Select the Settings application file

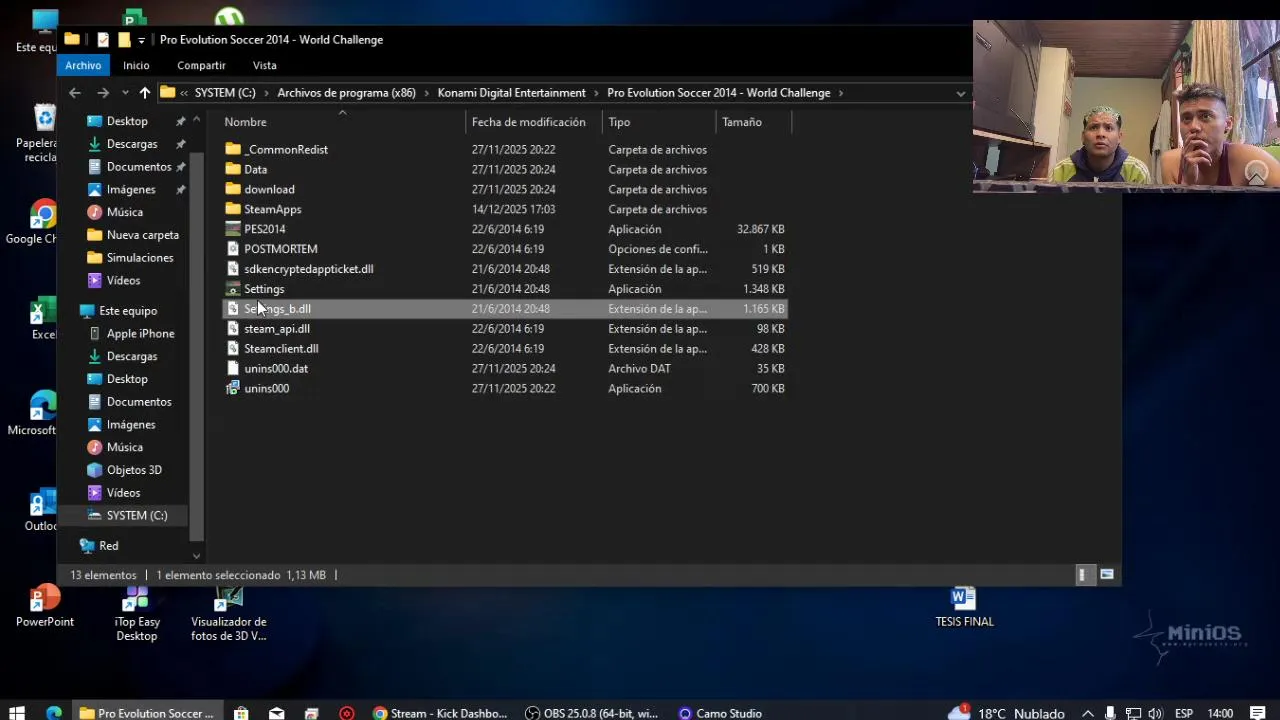click(x=264, y=289)
